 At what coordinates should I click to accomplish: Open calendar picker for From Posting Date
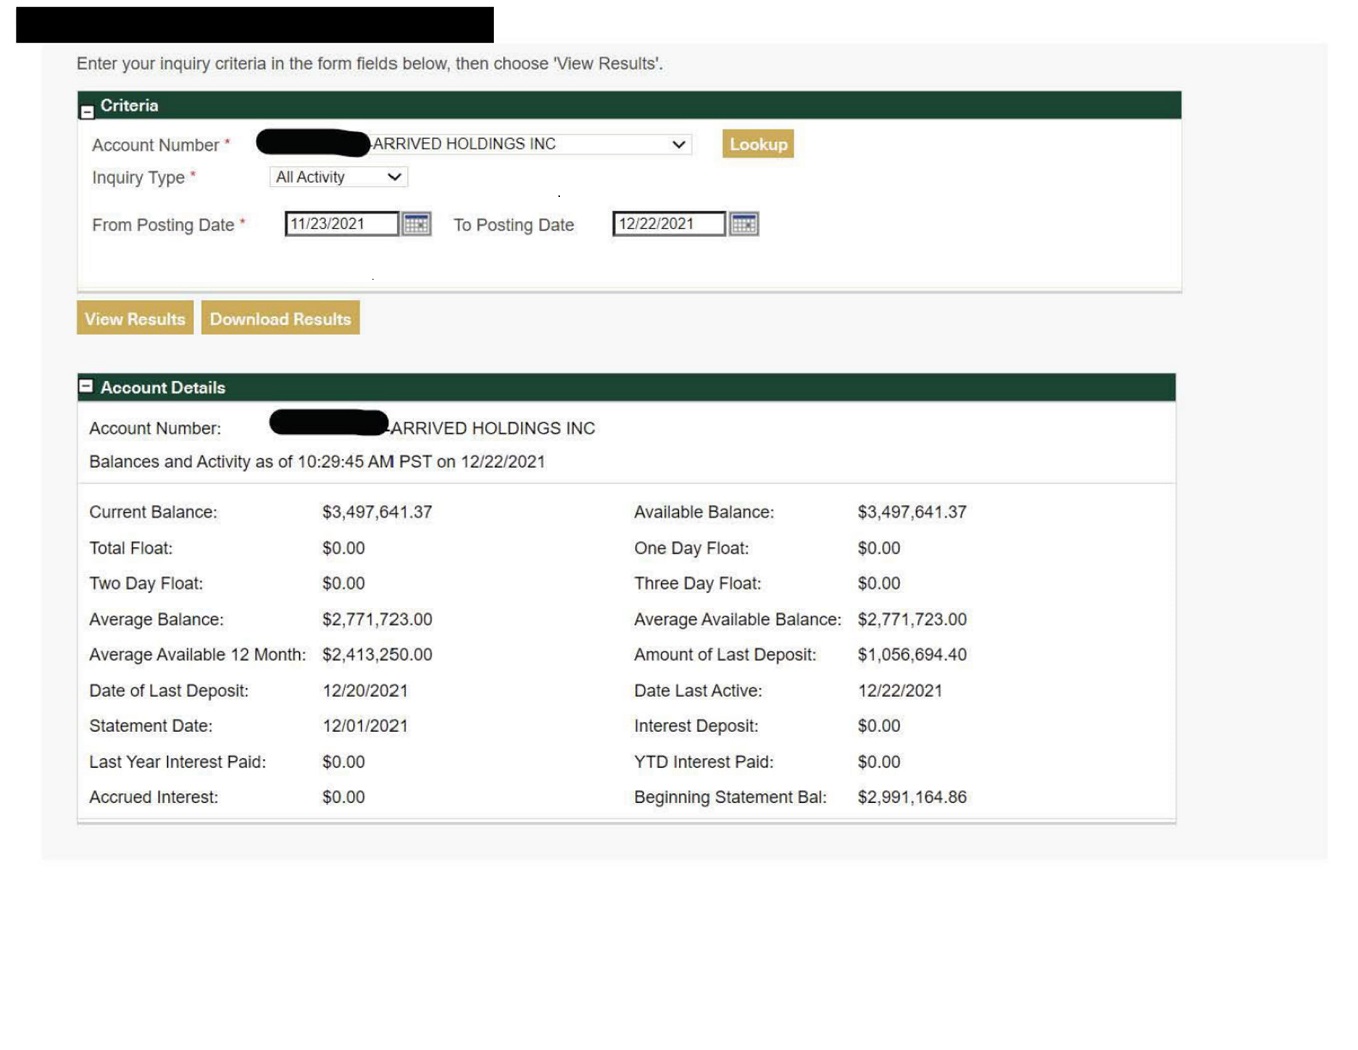pos(416,224)
